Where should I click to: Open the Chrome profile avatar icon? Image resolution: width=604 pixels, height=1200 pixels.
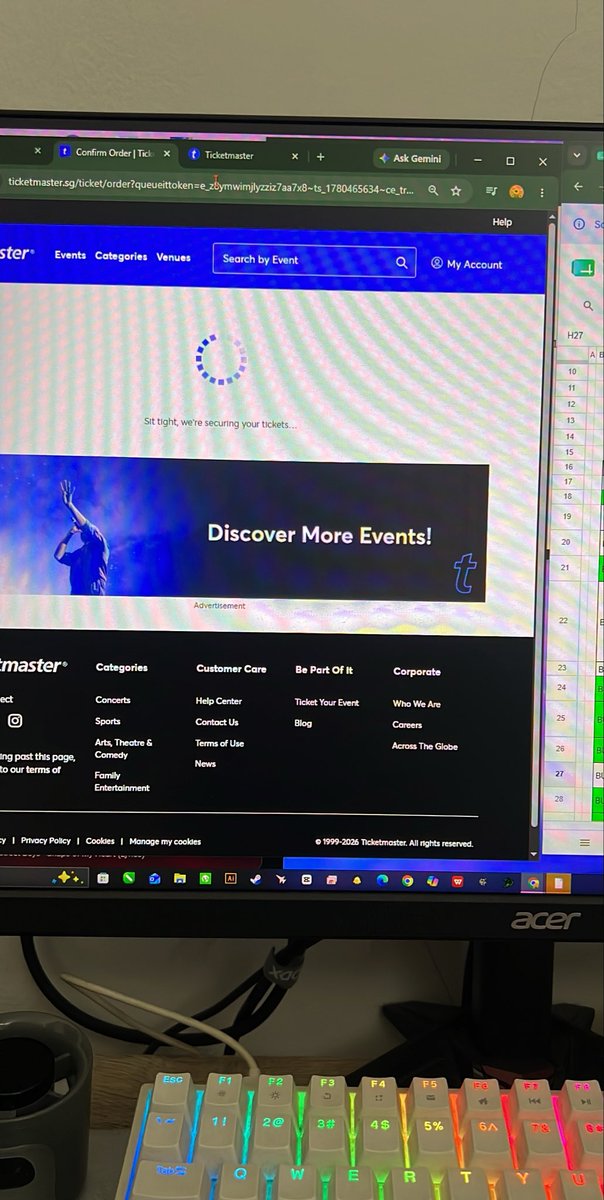(517, 191)
